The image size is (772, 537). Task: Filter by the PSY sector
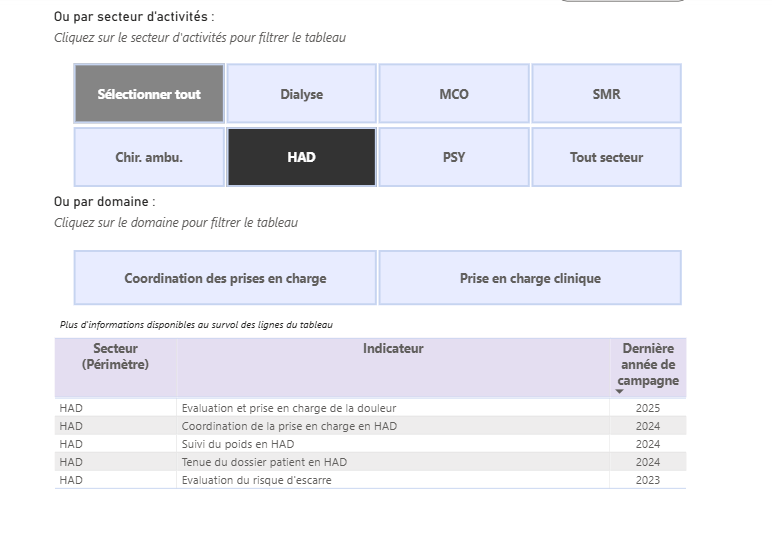(x=454, y=157)
